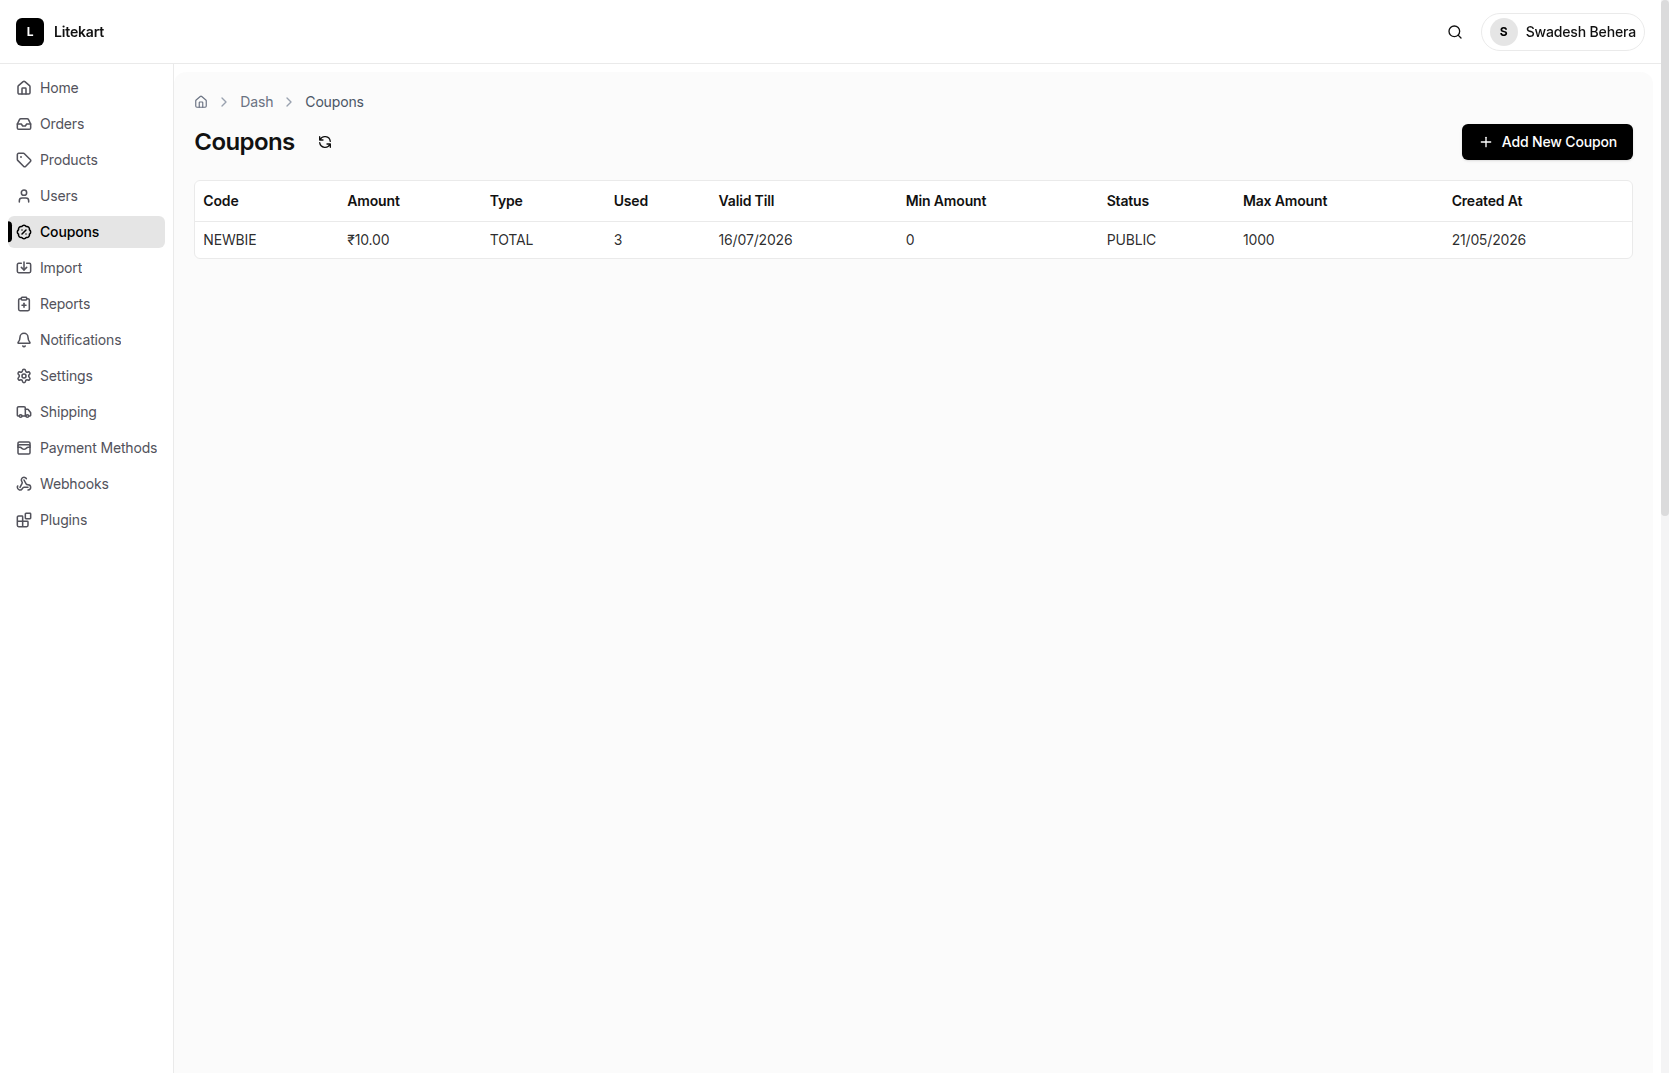Image resolution: width=1669 pixels, height=1073 pixels.
Task: Click the Orders inbox icon
Action: pos(24,124)
